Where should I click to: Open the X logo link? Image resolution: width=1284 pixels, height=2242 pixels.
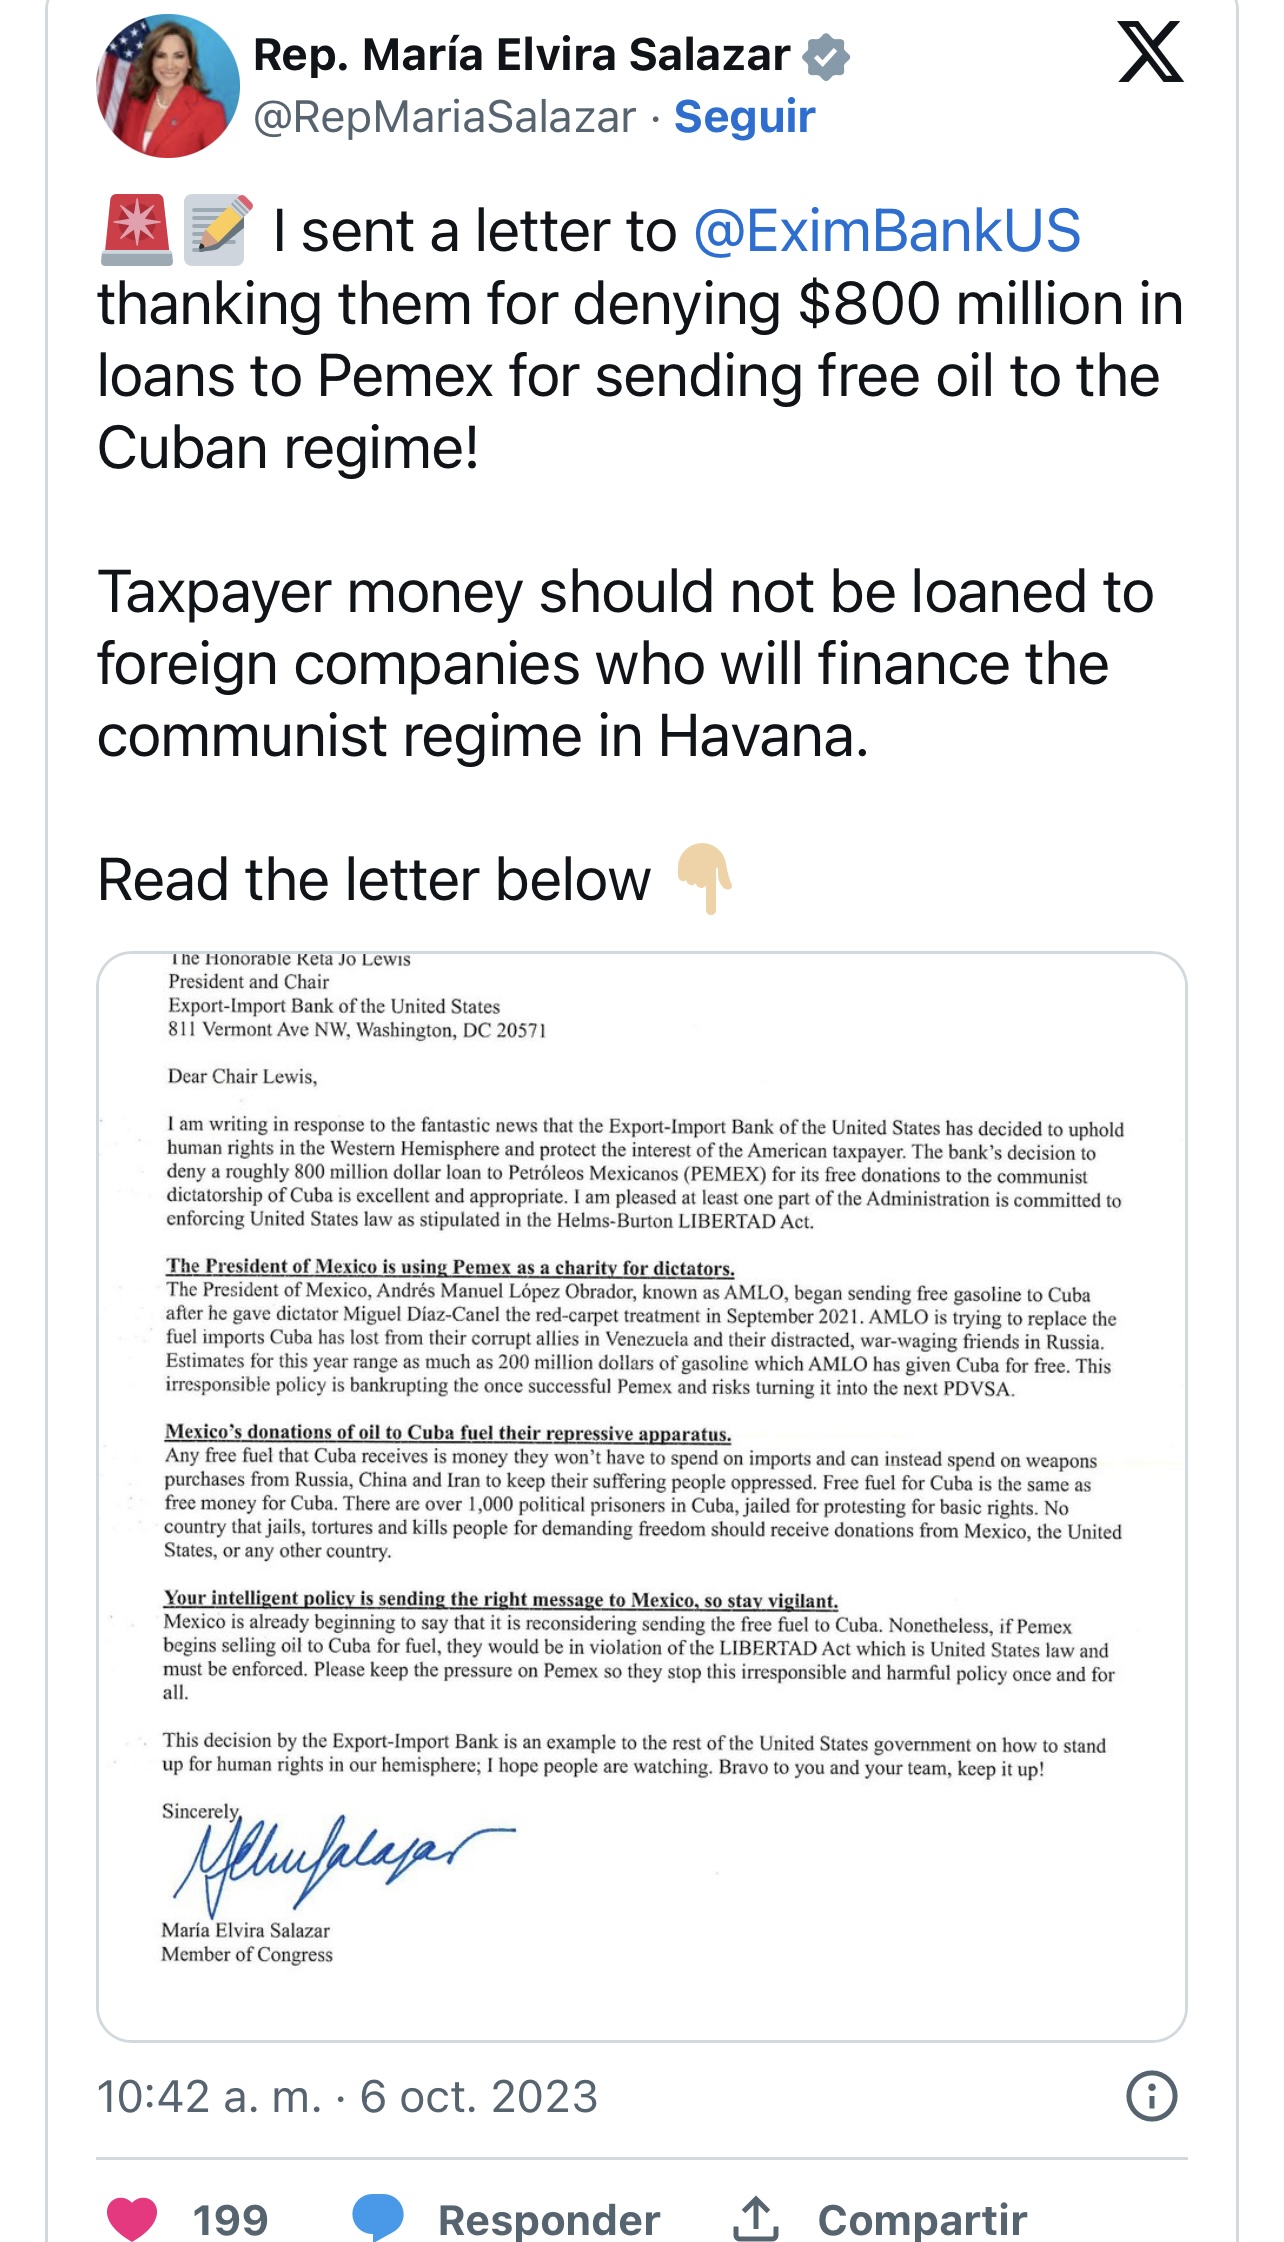pos(1150,52)
